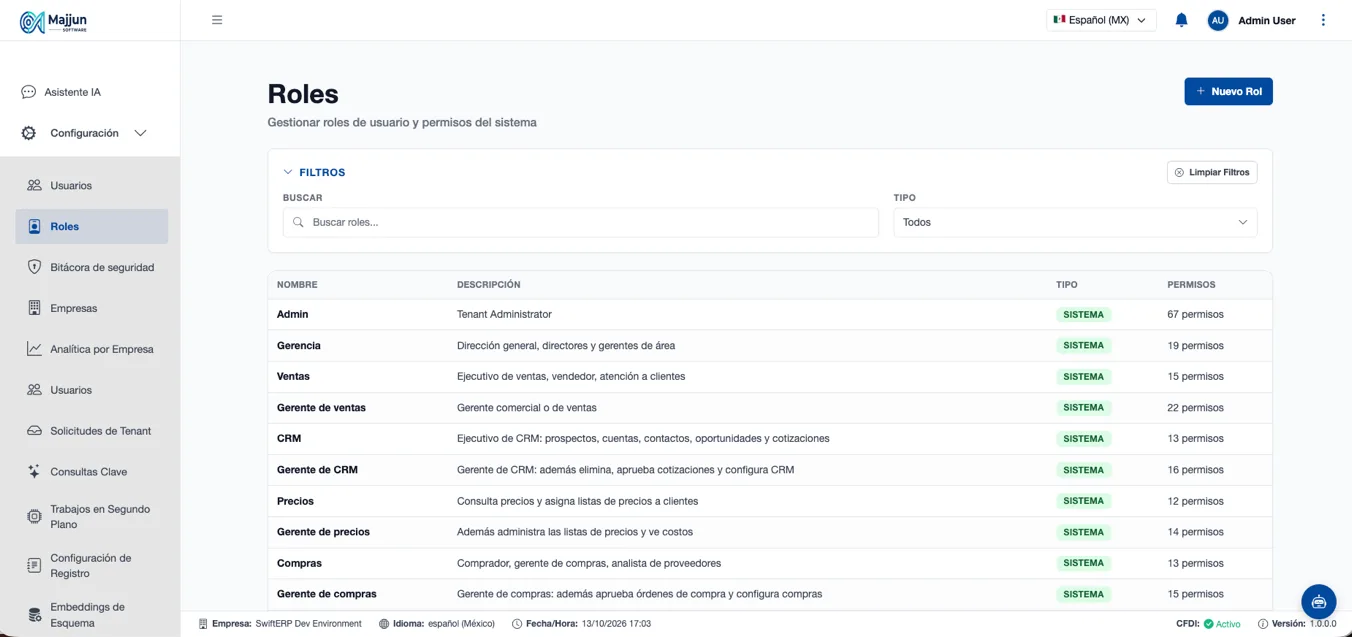Click the Nuevo Rol button
The width and height of the screenshot is (1352, 637).
coord(1228,91)
